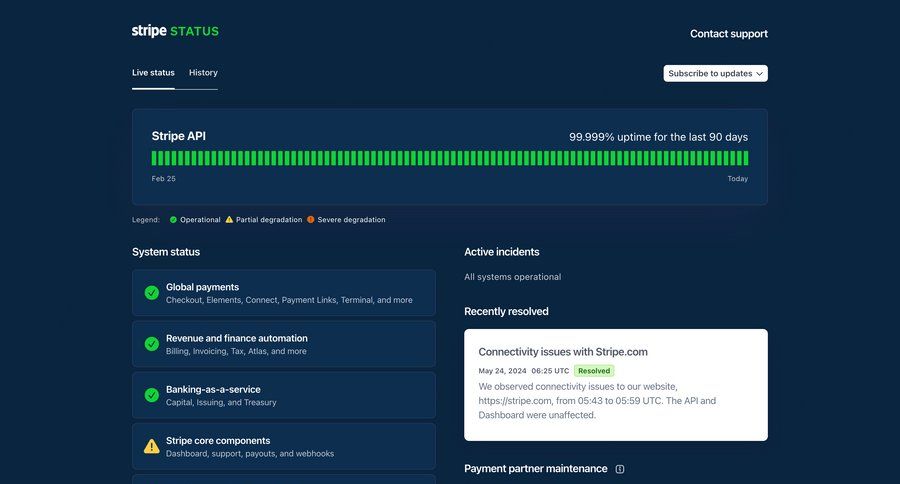
Task: Open the Global payments status card
Action: tap(284, 293)
